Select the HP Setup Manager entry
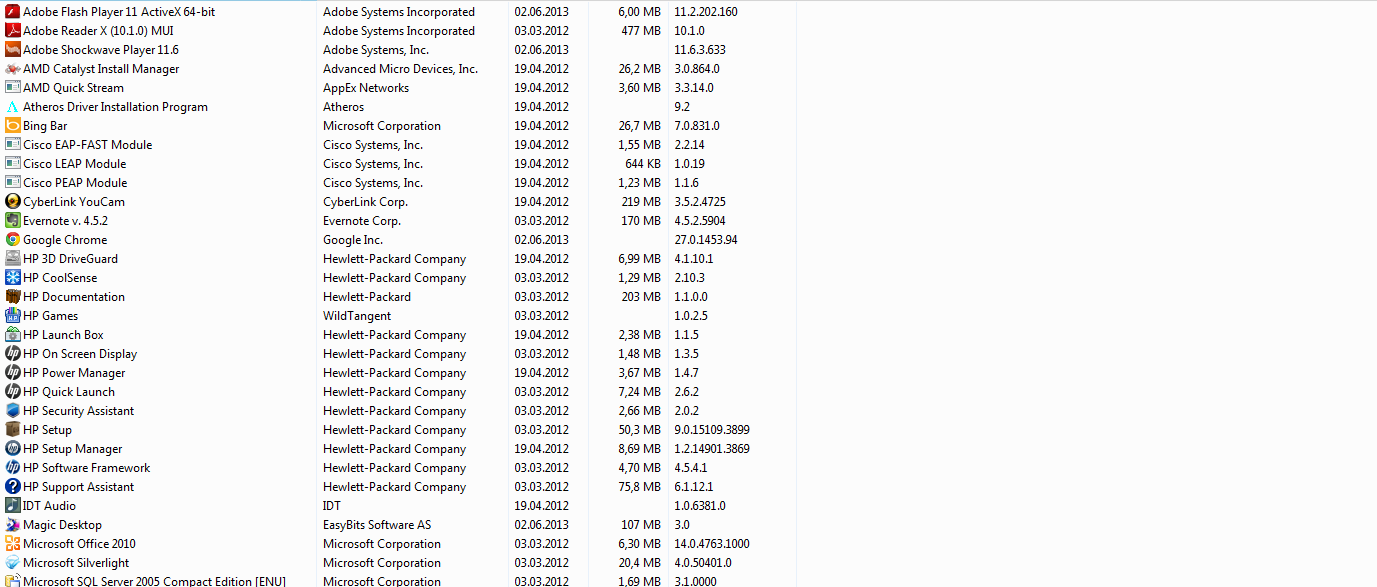1377x587 pixels. tap(73, 449)
